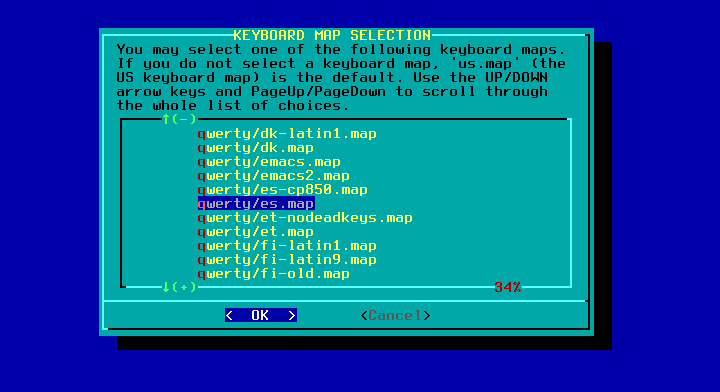
Task: Select qwerty/fi-latin9.map entry
Action: click(287, 260)
